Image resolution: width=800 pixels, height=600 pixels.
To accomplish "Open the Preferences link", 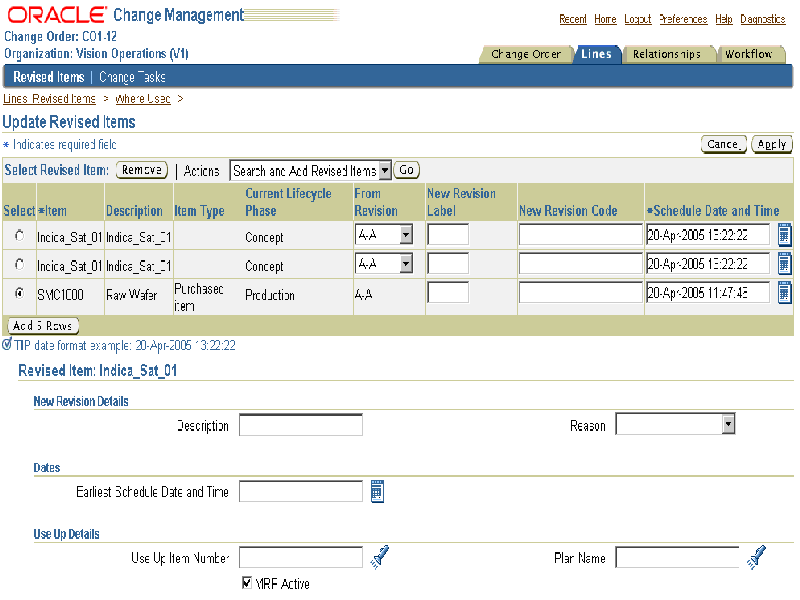I will 683,19.
